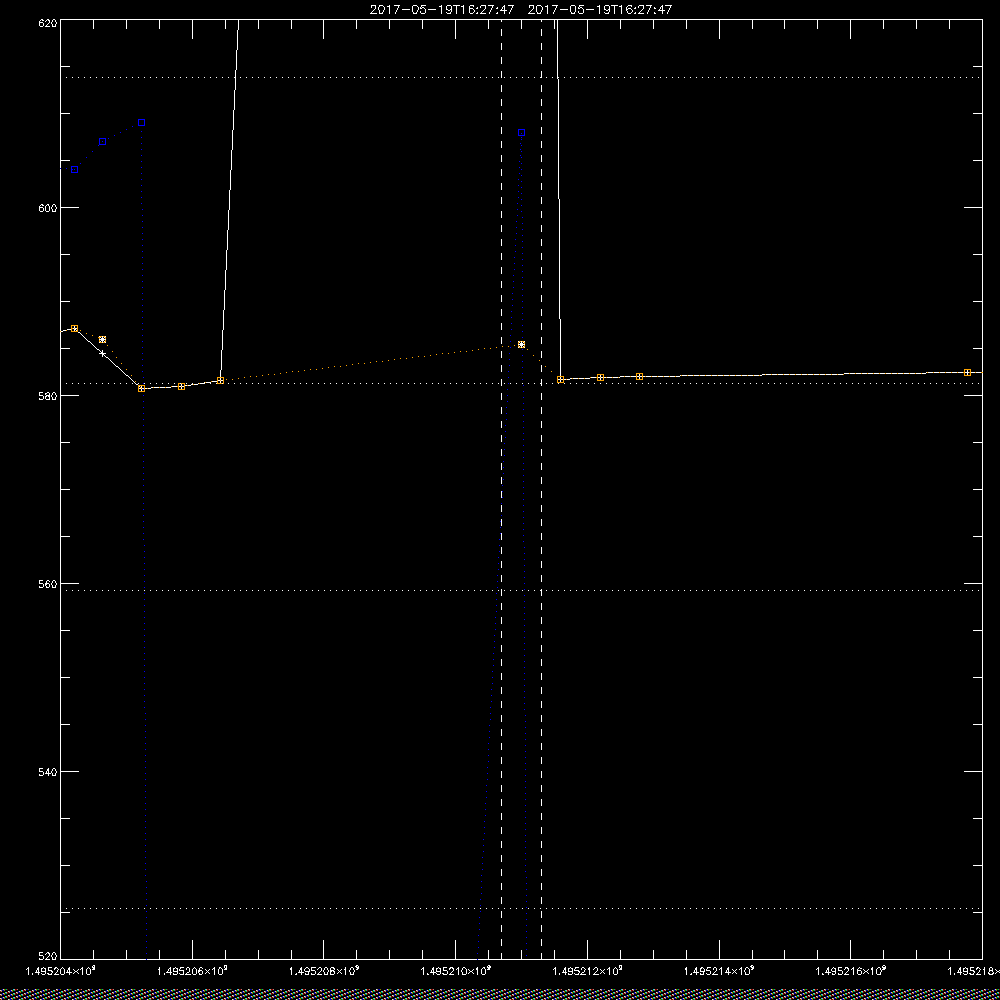Viewport: 1000px width, 1000px height.
Task: Pick the lowest blue square in the left cluster
Action: pos(75,170)
